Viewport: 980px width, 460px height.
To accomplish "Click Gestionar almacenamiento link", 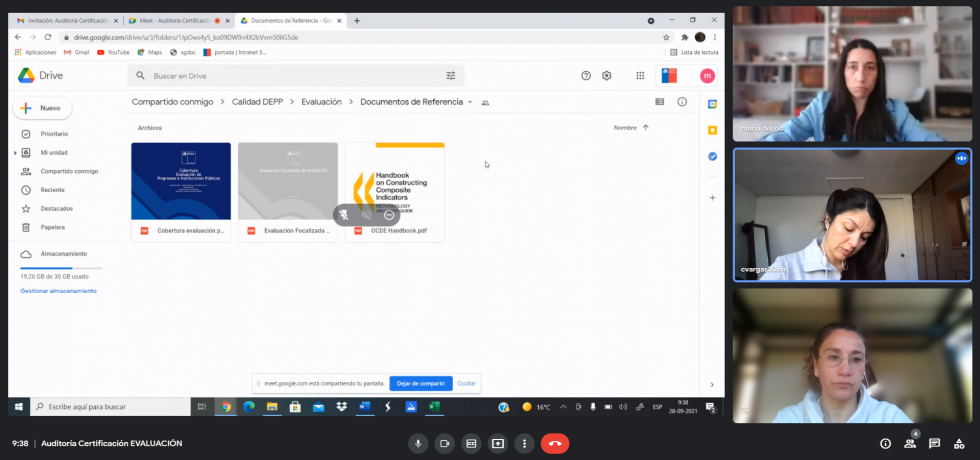I will pos(58,291).
